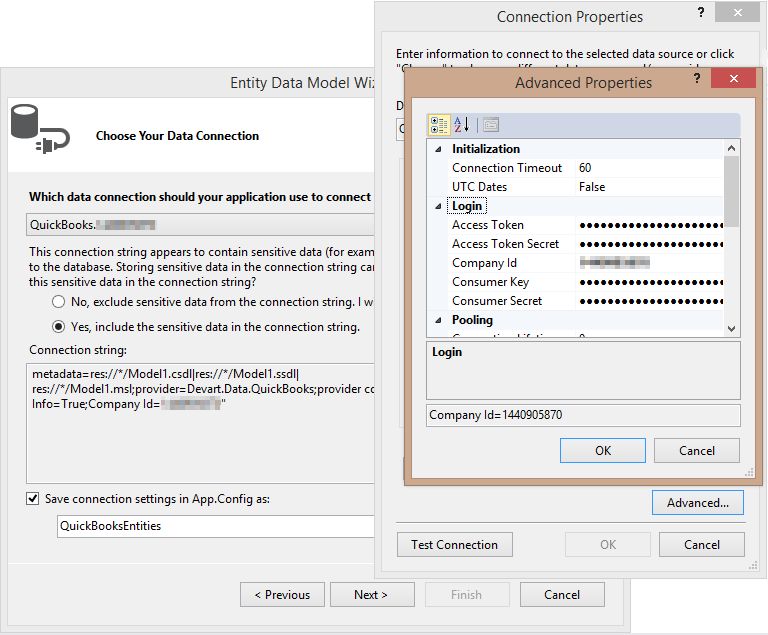Click the Connection Properties help question mark
768x635 pixels.
click(696, 12)
